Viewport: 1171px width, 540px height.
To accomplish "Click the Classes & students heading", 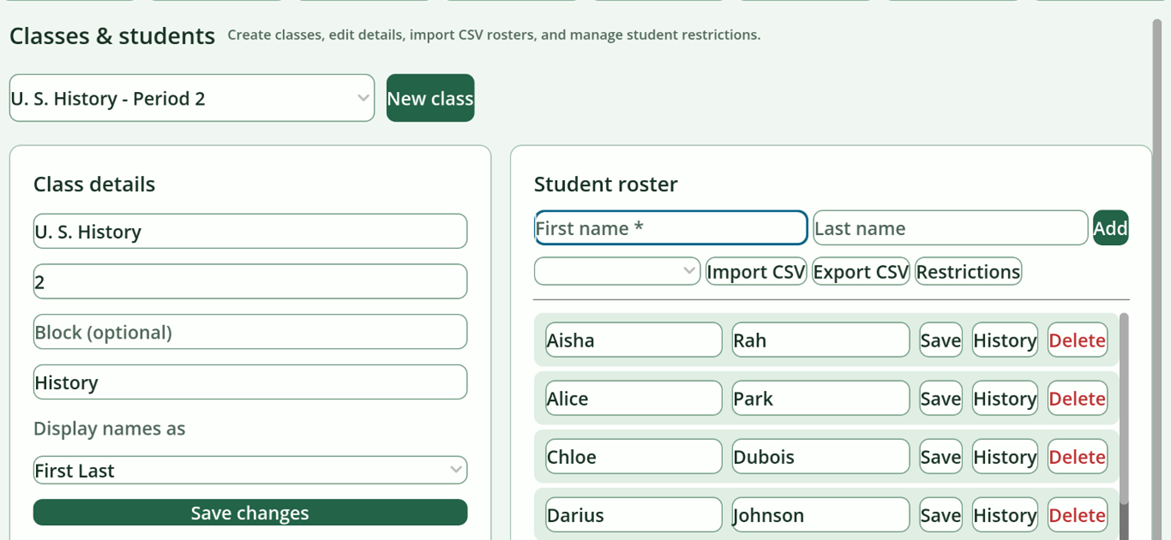I will click(112, 35).
